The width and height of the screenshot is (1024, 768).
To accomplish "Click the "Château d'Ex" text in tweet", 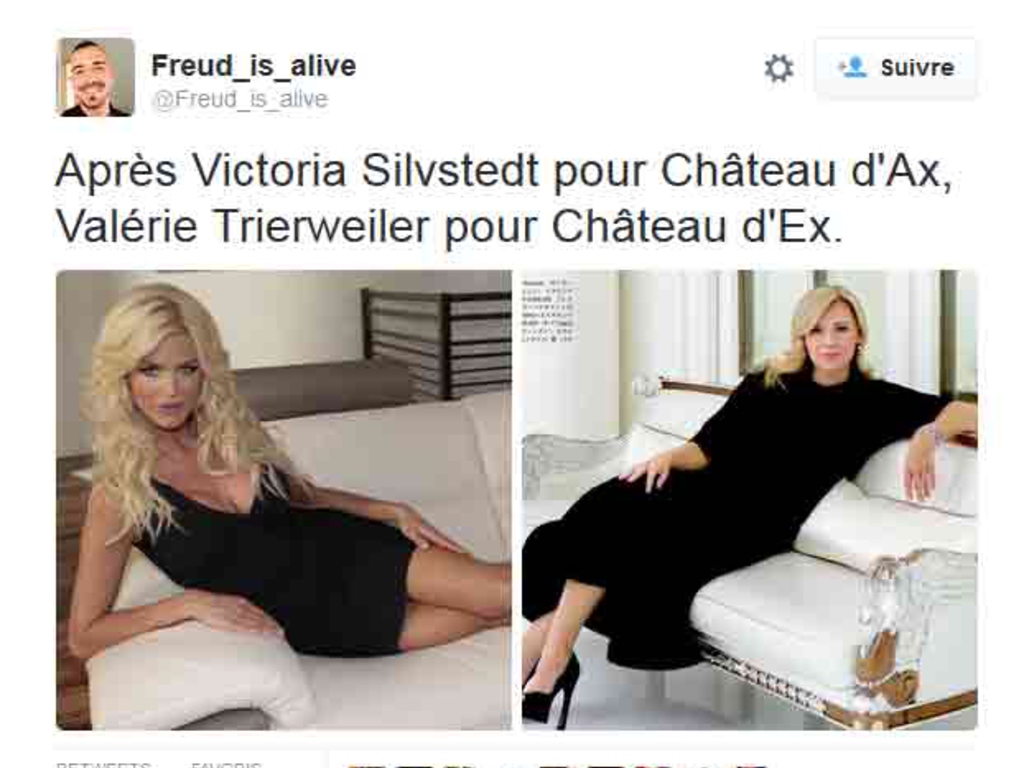I will pyautogui.click(x=697, y=227).
